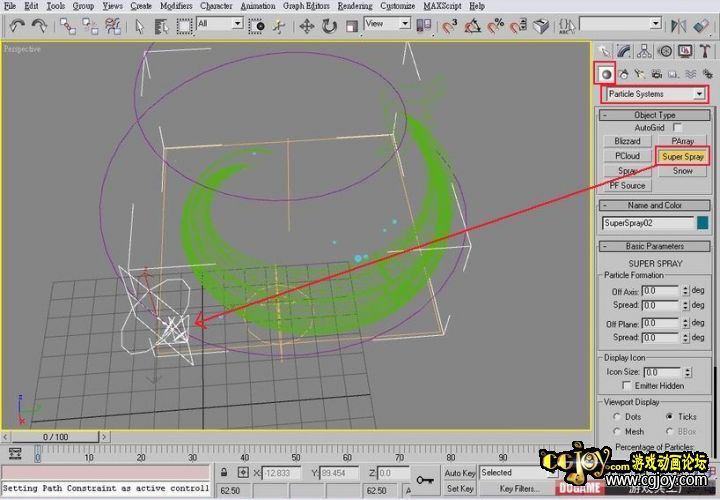The height and width of the screenshot is (500, 720).
Task: Open the File menu
Action: tap(10, 6)
